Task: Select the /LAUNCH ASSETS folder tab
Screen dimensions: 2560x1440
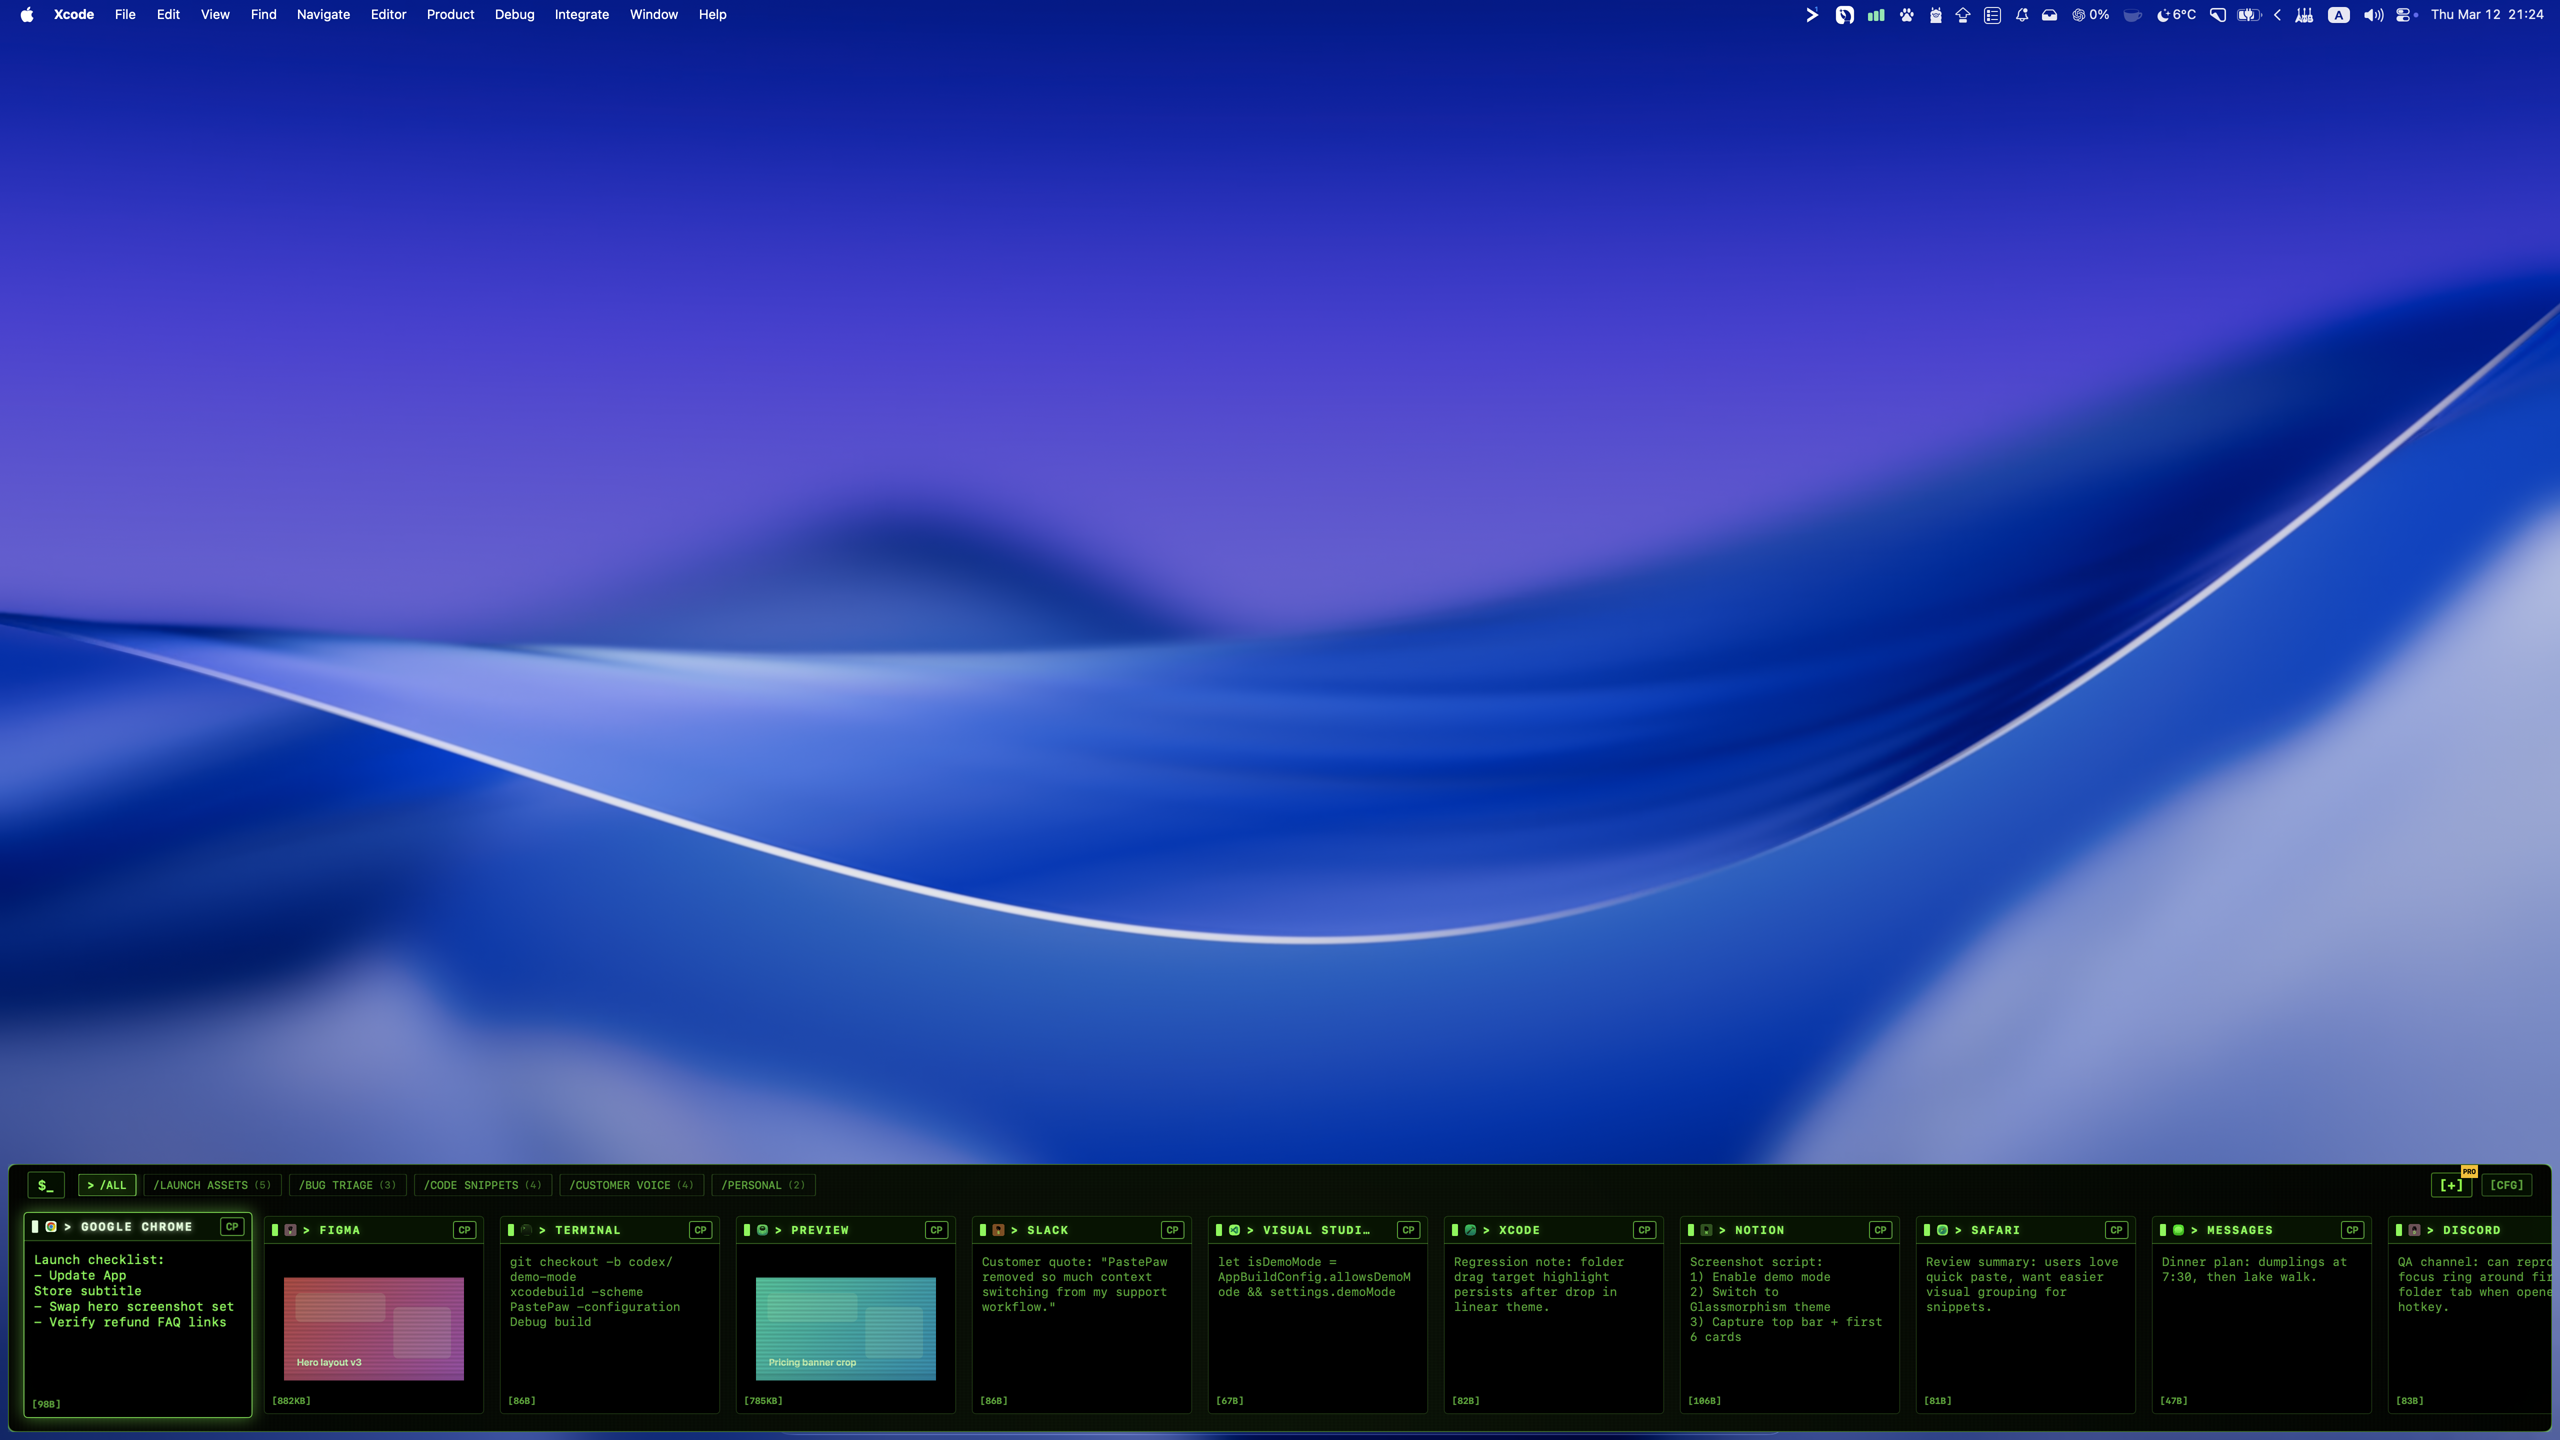Action: point(211,1185)
